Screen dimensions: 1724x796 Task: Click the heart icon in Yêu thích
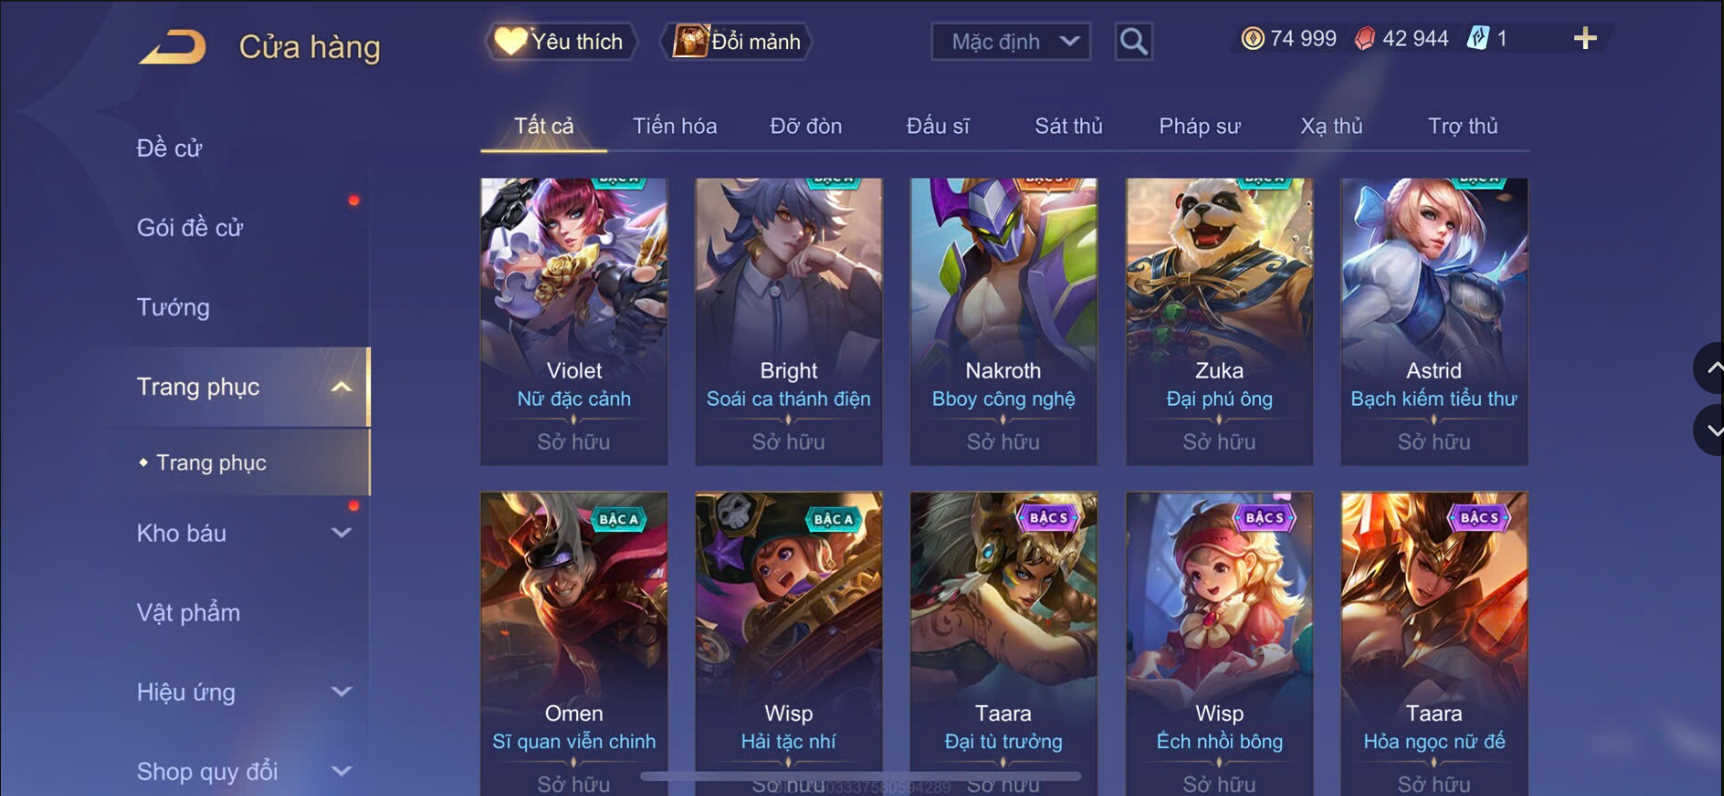click(x=510, y=41)
